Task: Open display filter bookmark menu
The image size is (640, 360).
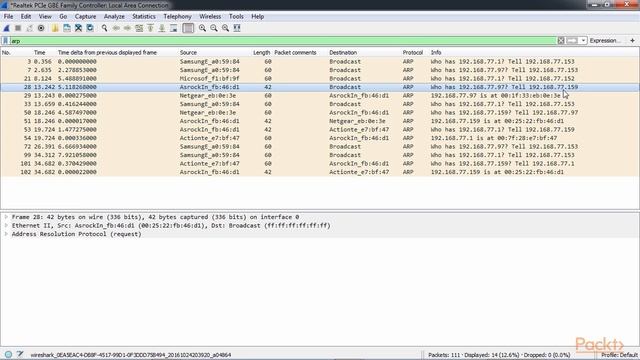Action: [5, 41]
